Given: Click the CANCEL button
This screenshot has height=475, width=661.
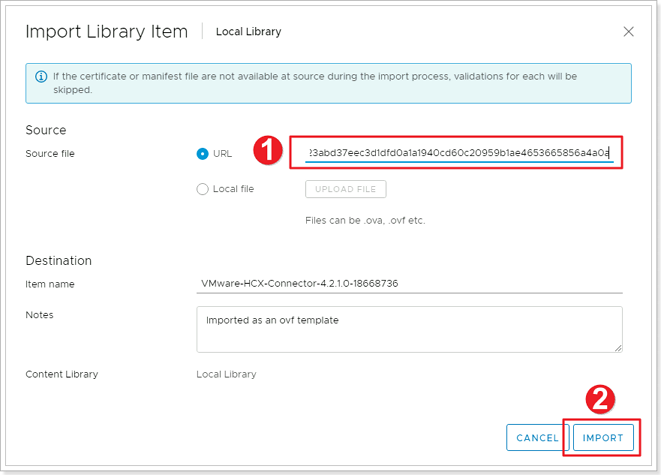Looking at the screenshot, I should tap(537, 438).
